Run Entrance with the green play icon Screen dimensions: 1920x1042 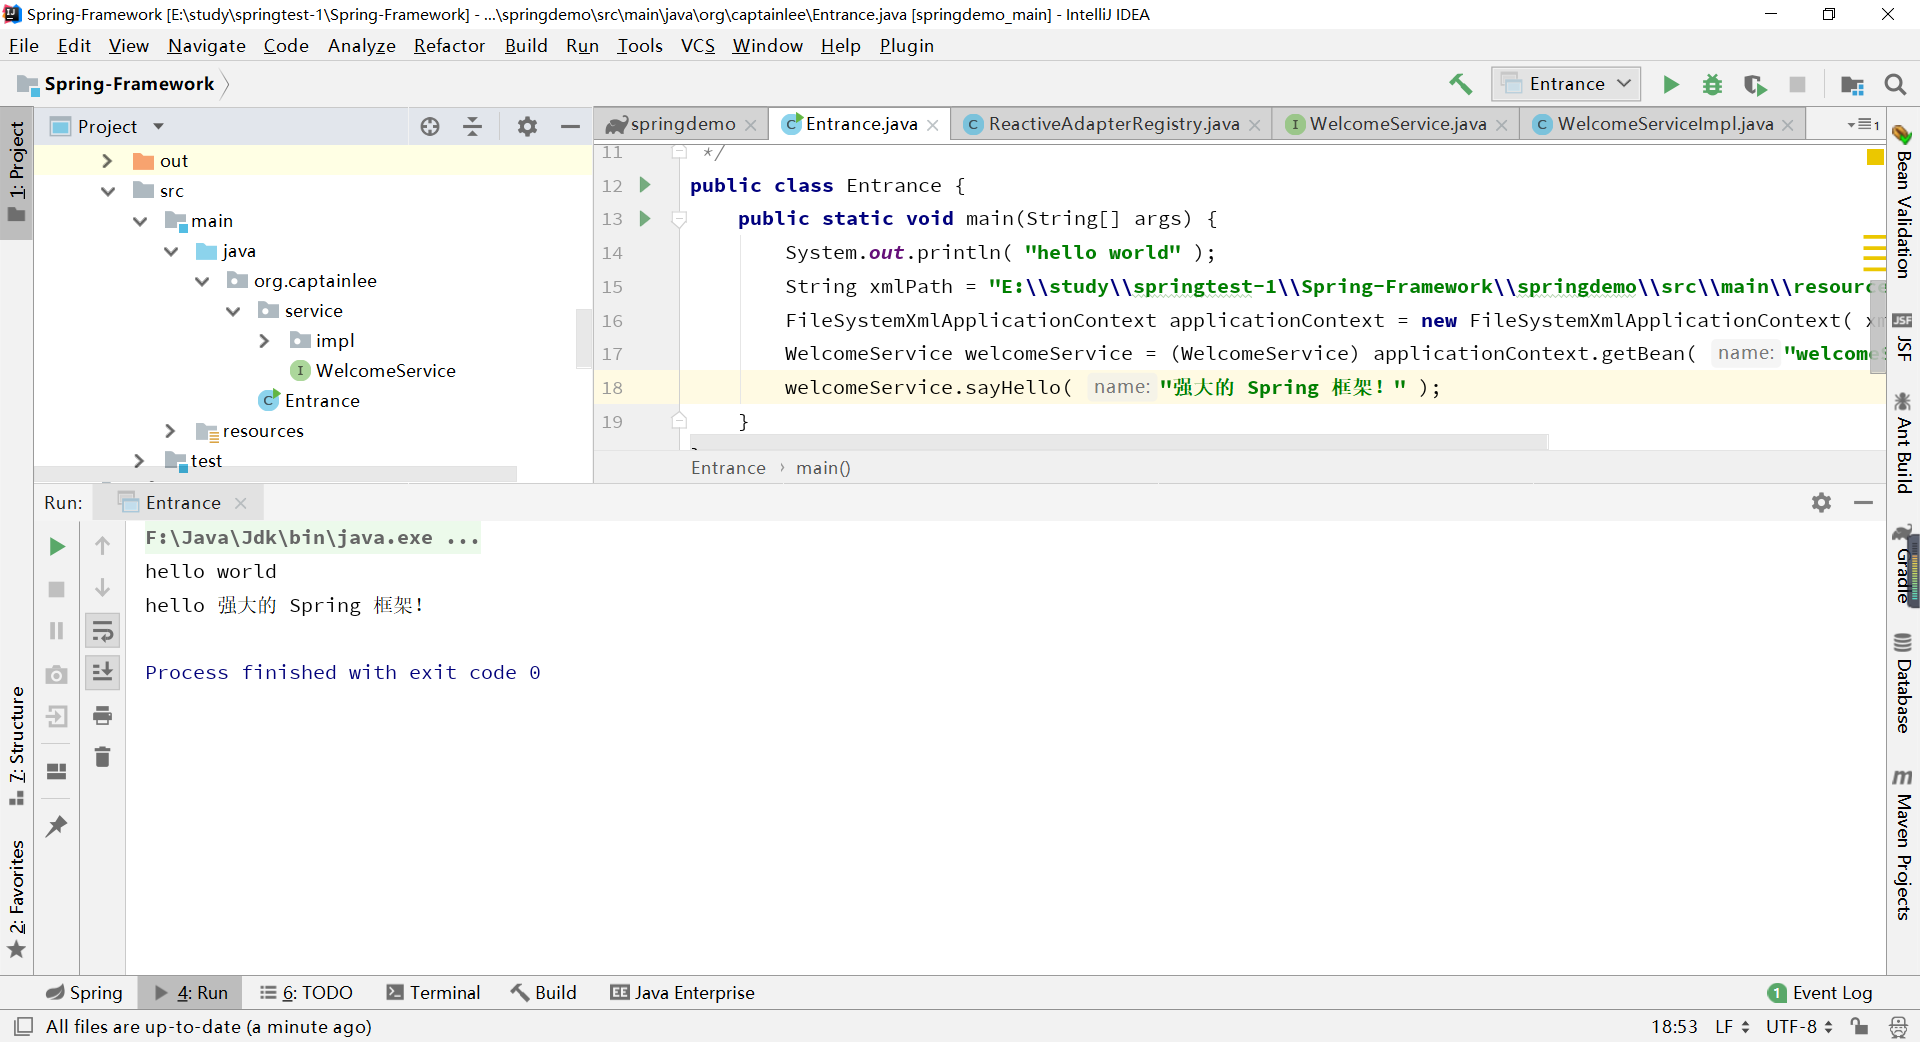(1671, 84)
